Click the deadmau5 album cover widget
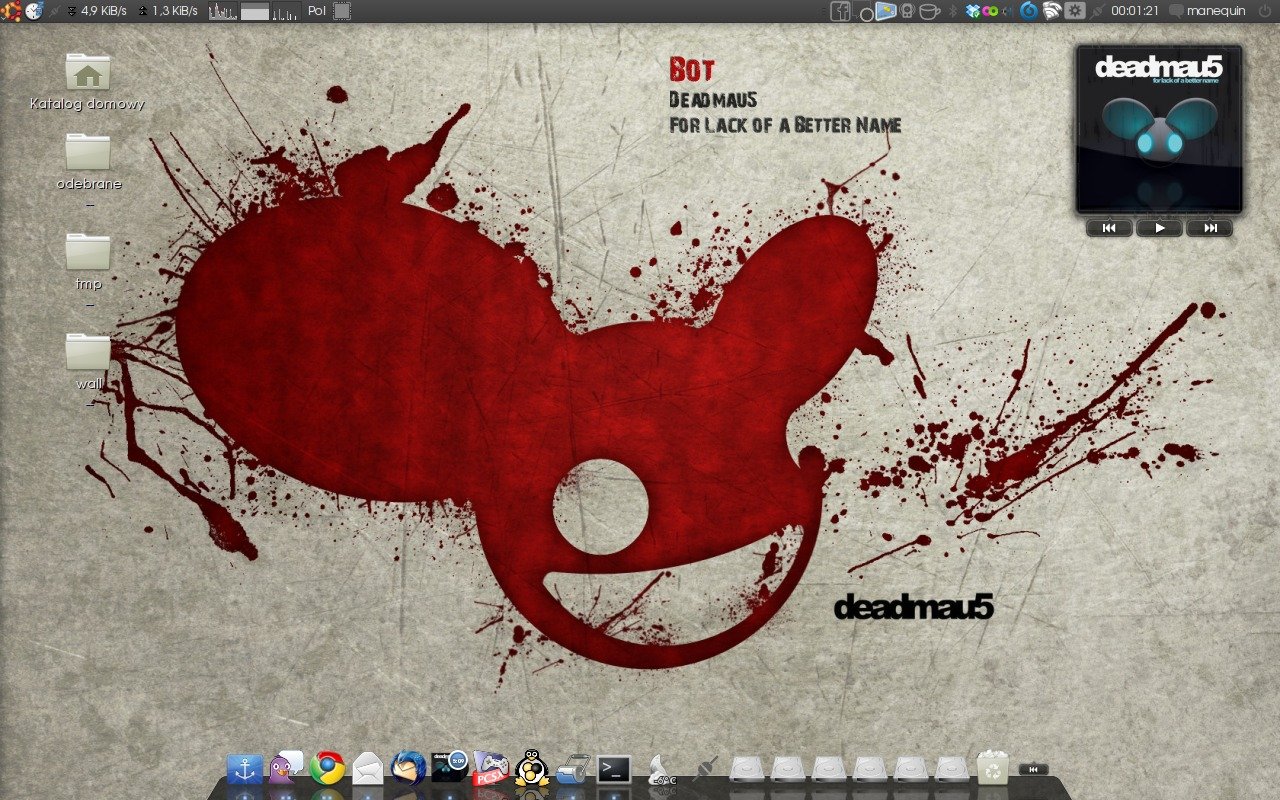 pyautogui.click(x=1159, y=129)
